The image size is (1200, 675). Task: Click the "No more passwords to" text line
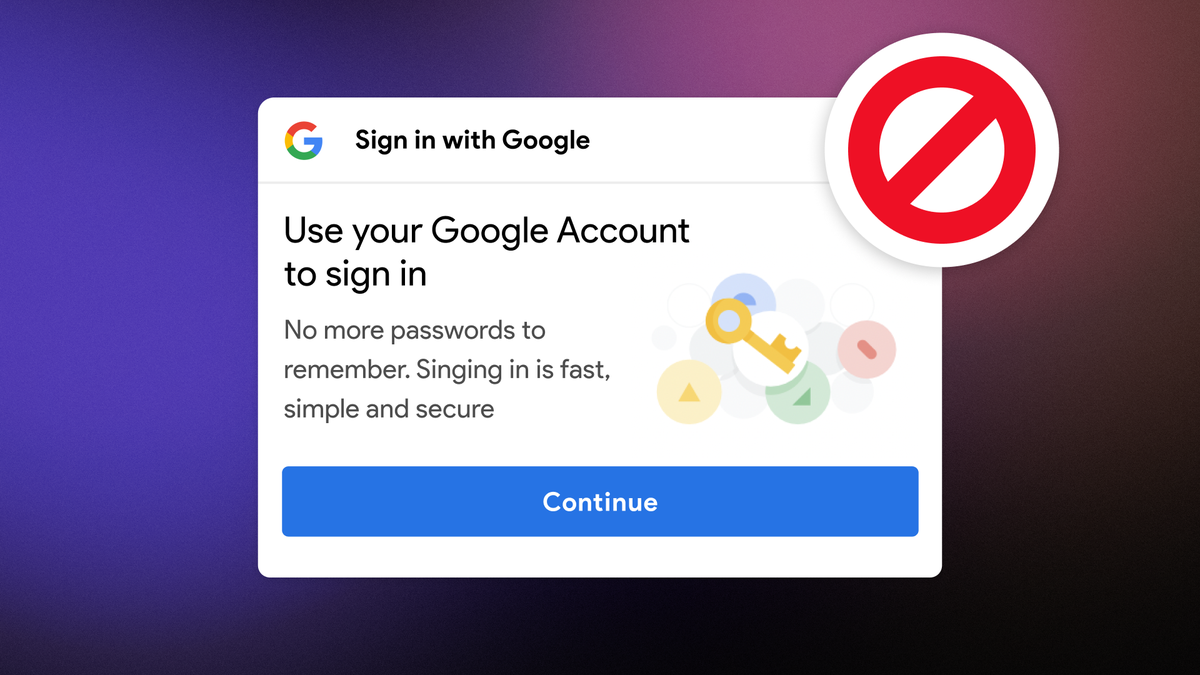click(415, 331)
